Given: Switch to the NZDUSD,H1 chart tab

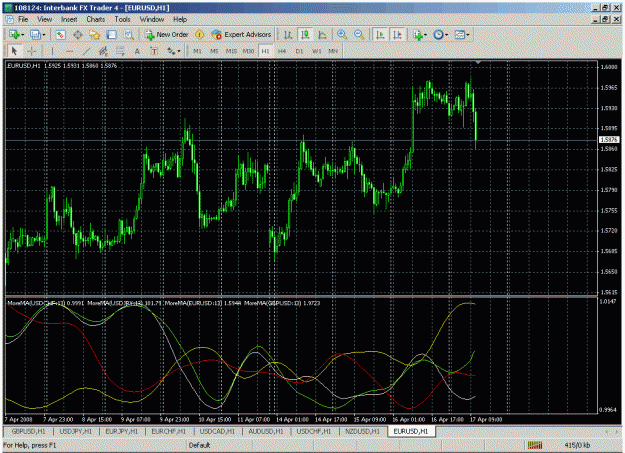Looking at the screenshot, I should tap(363, 431).
